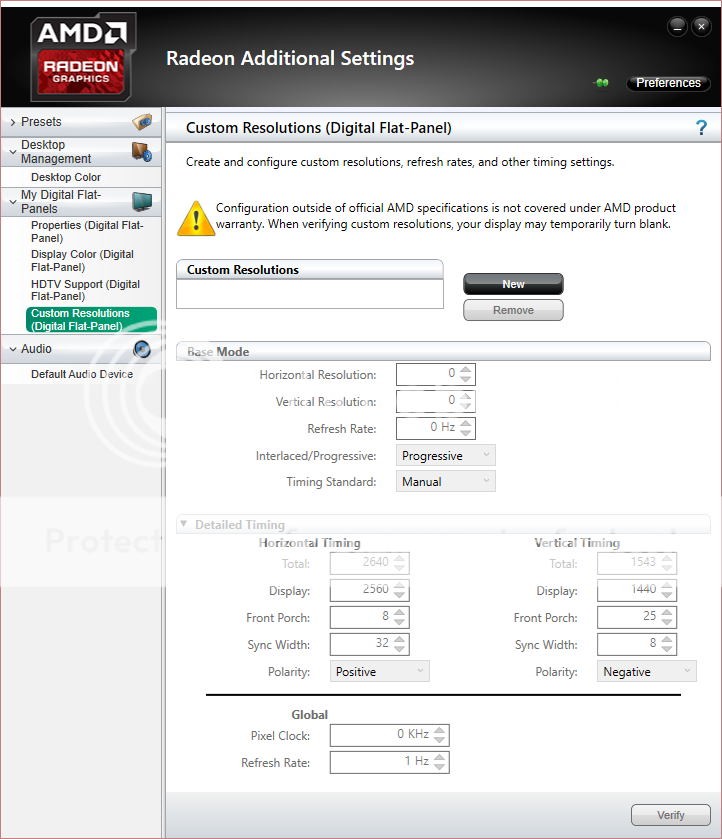722x839 pixels.
Task: Select Desktop Color in the sidebar
Action: pos(66,177)
